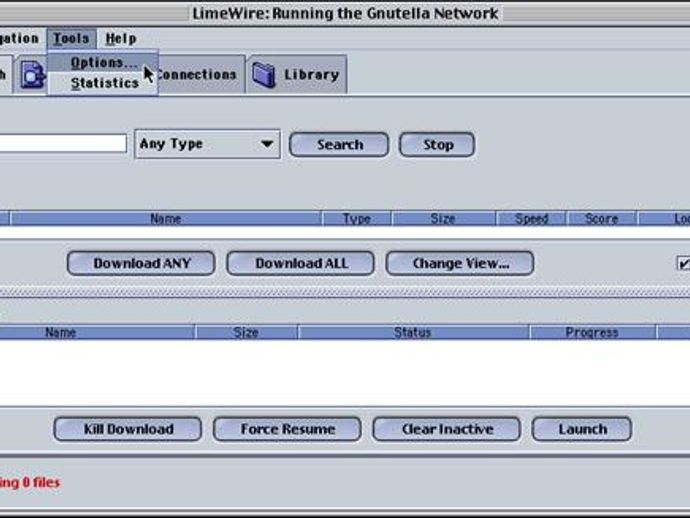Click the downloads Size column header
This screenshot has width=690, height=518.
pyautogui.click(x=246, y=332)
